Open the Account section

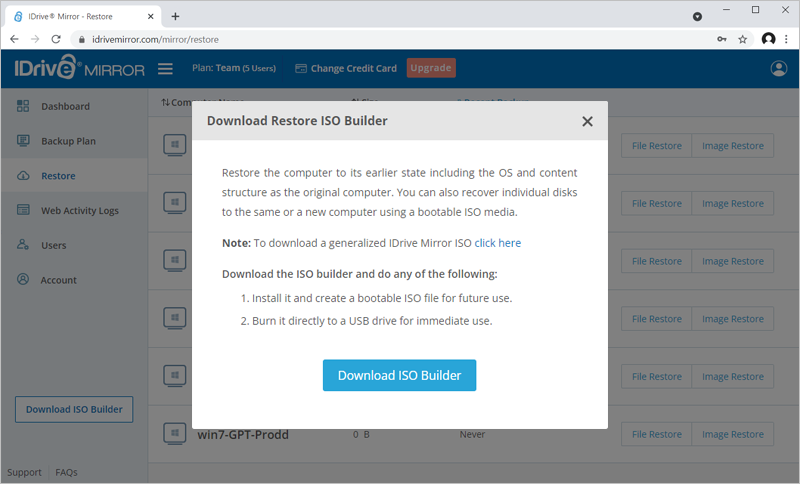tap(58, 280)
